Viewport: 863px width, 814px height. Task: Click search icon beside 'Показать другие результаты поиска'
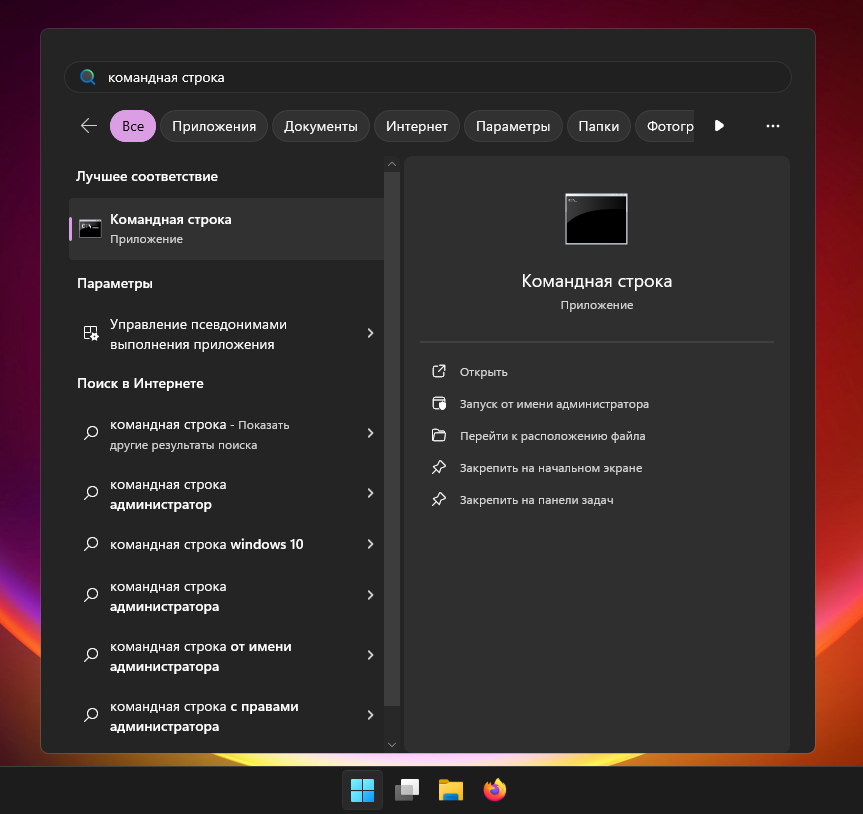tap(91, 433)
